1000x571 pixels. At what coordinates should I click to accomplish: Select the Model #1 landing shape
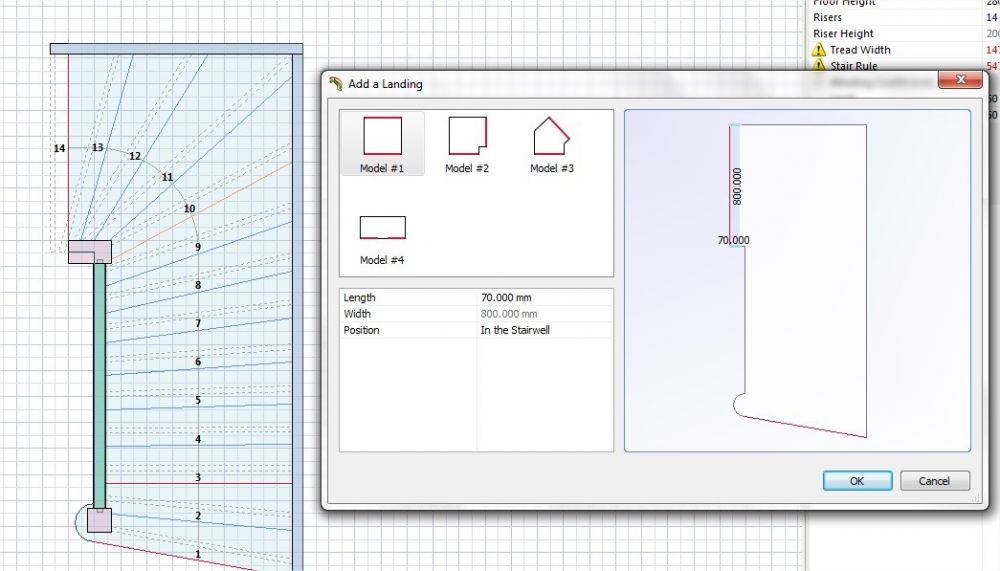(382, 144)
